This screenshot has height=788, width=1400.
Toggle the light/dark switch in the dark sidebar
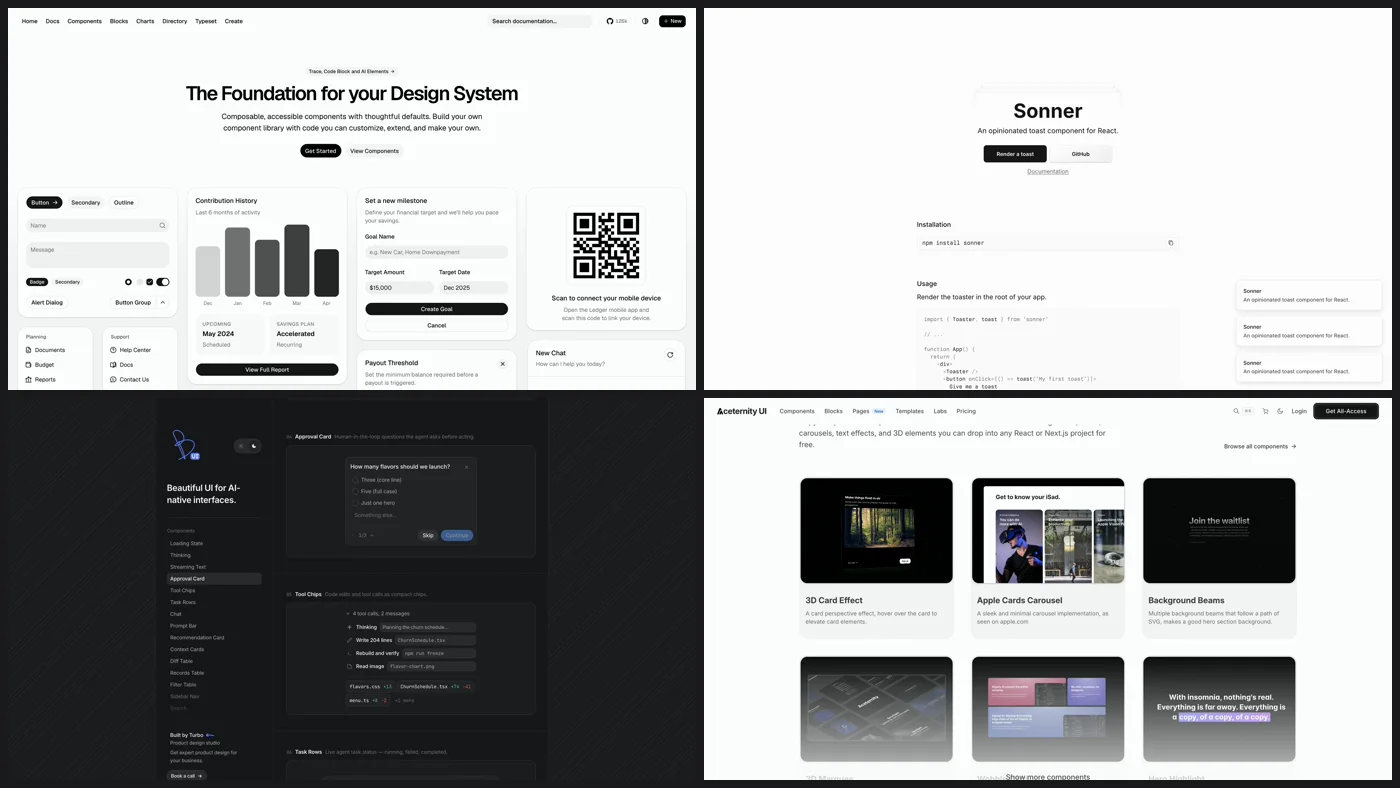point(247,446)
